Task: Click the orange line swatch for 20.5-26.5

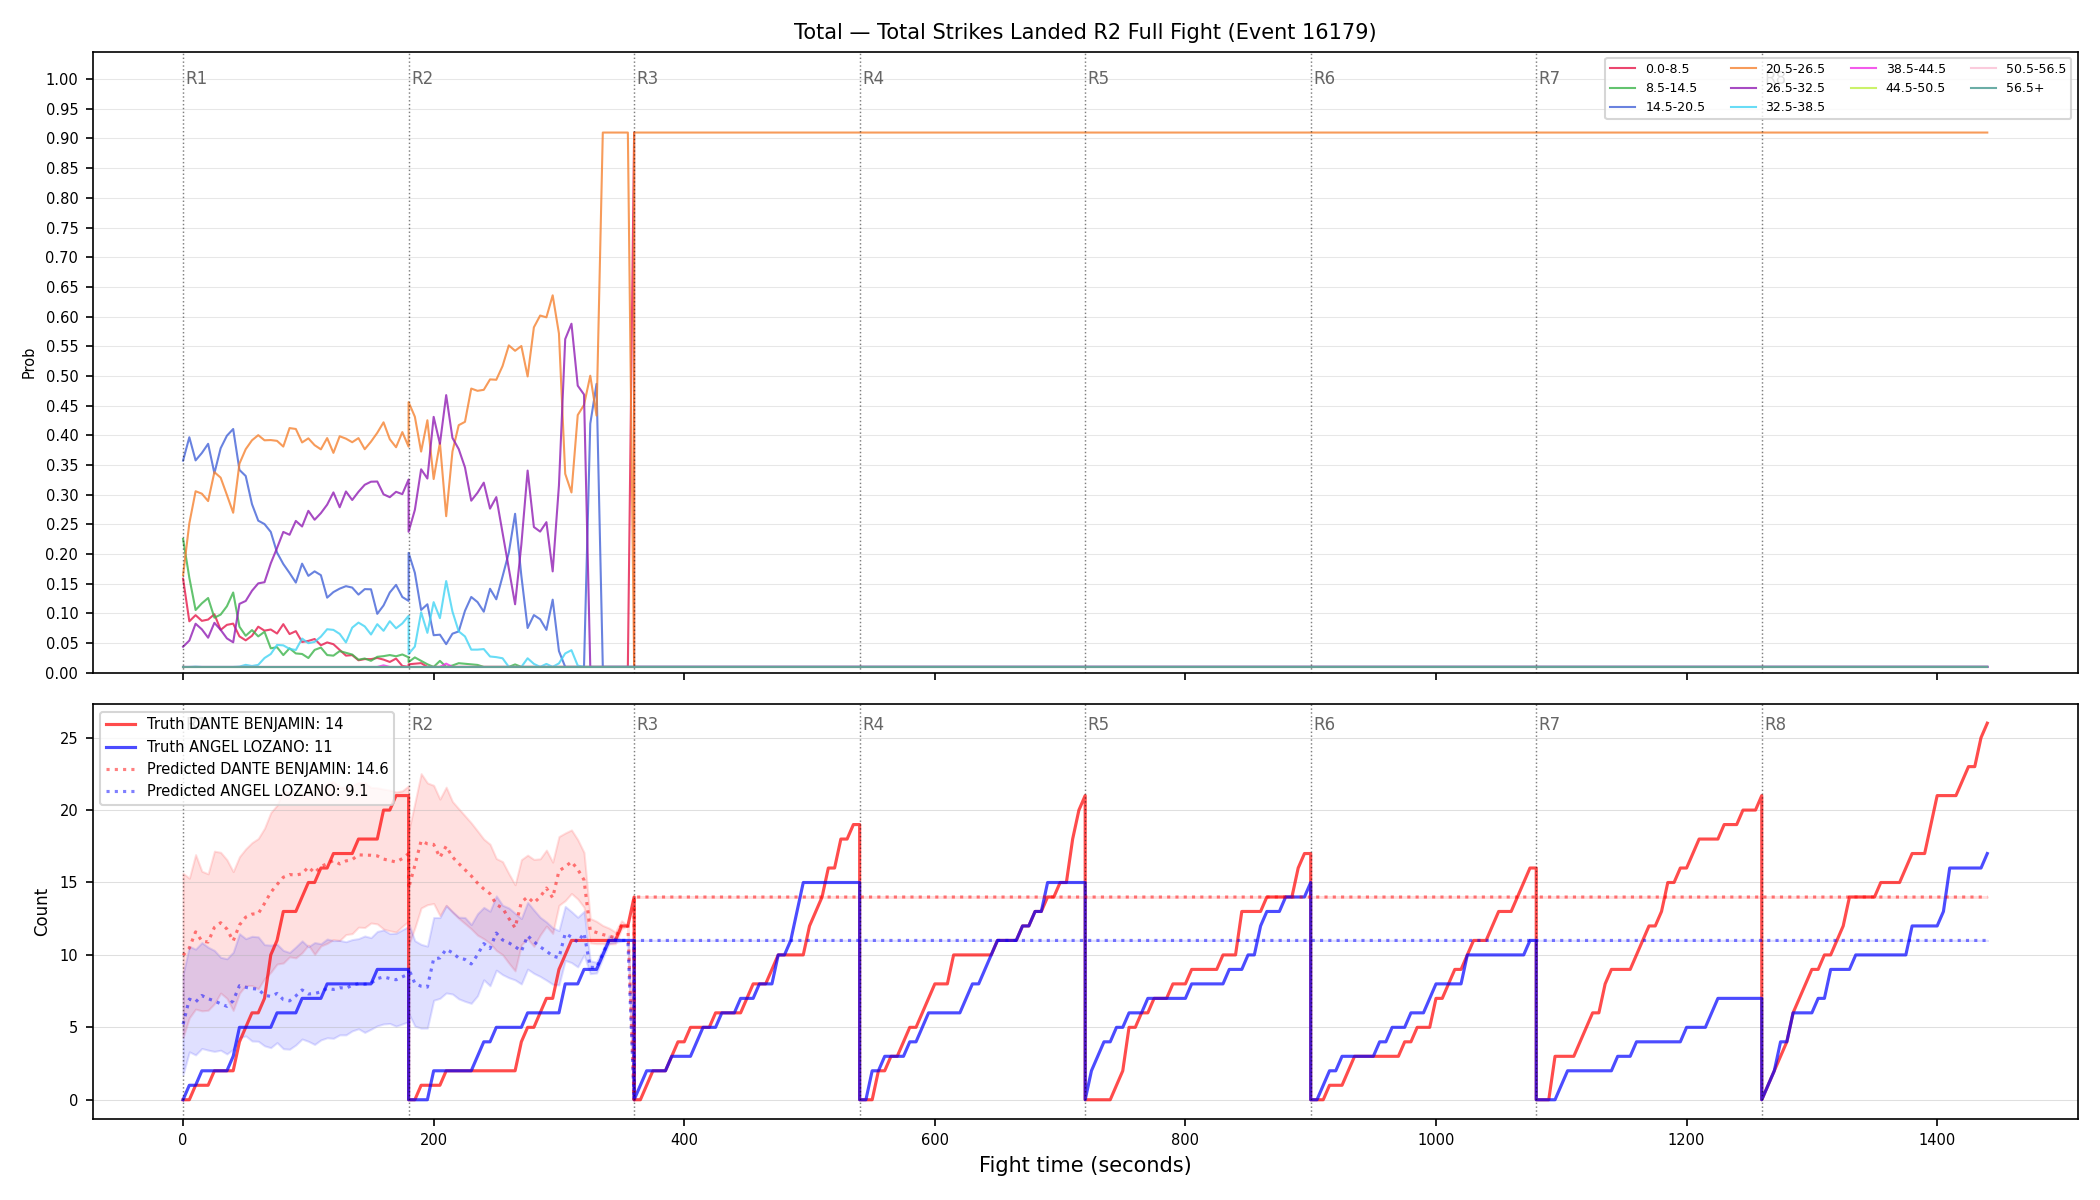Action: pos(1743,69)
